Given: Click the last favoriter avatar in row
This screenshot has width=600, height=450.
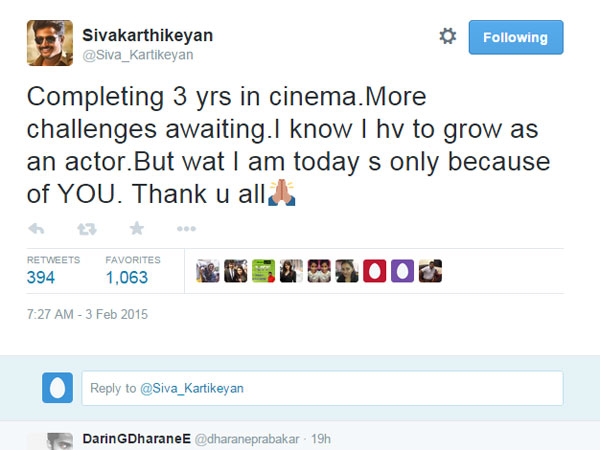Looking at the screenshot, I should pyautogui.click(x=430, y=271).
